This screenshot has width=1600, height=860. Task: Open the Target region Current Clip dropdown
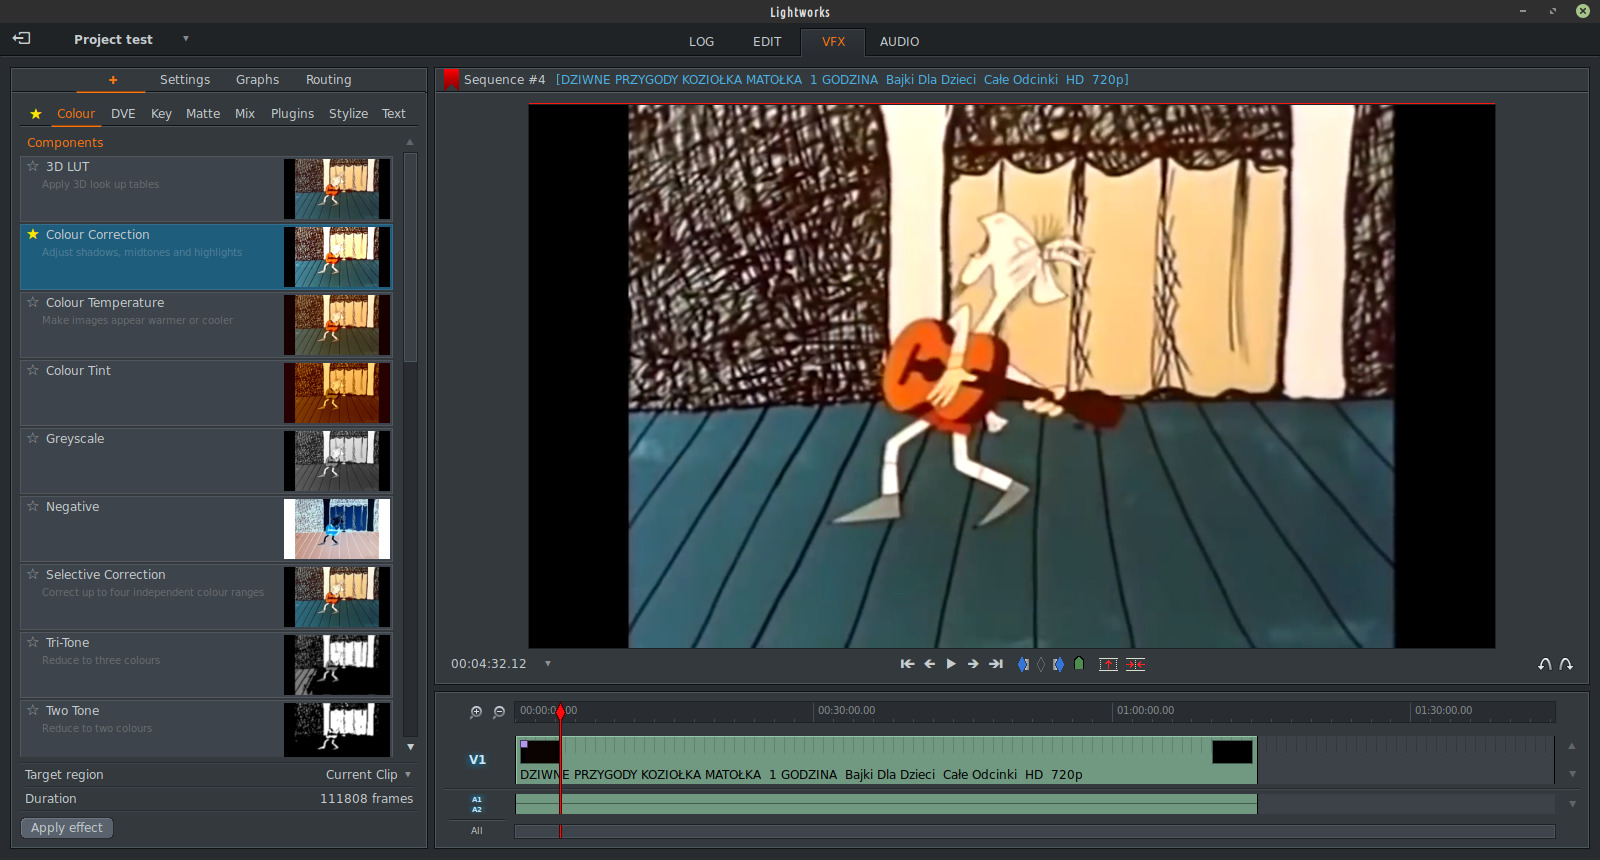coord(369,775)
